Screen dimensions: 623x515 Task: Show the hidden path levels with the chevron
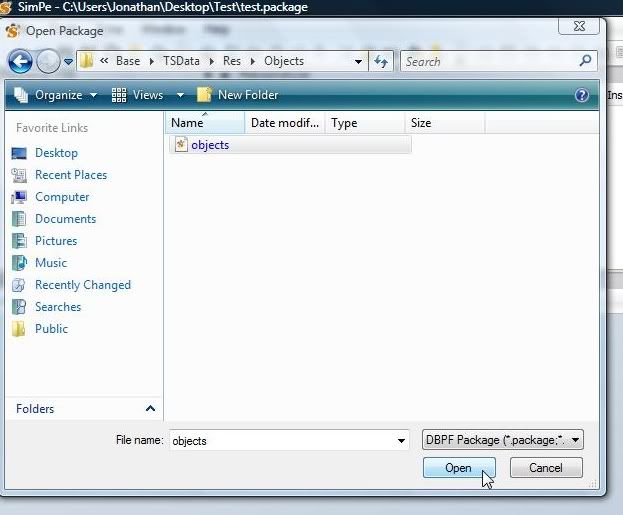[x=104, y=60]
